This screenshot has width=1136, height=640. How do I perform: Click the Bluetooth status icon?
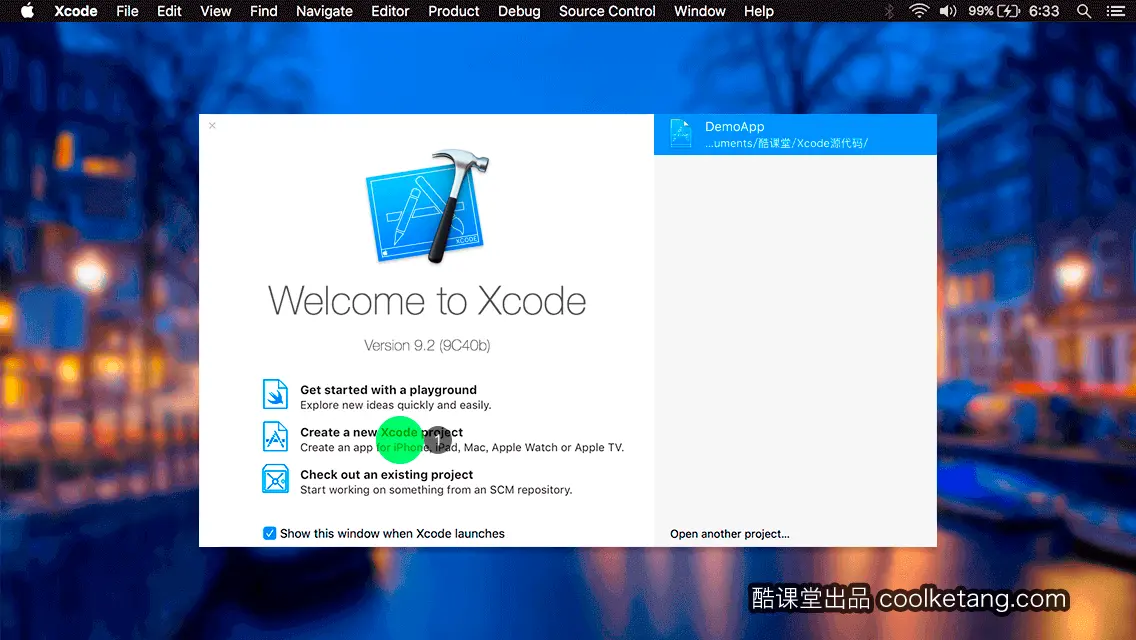(x=889, y=11)
